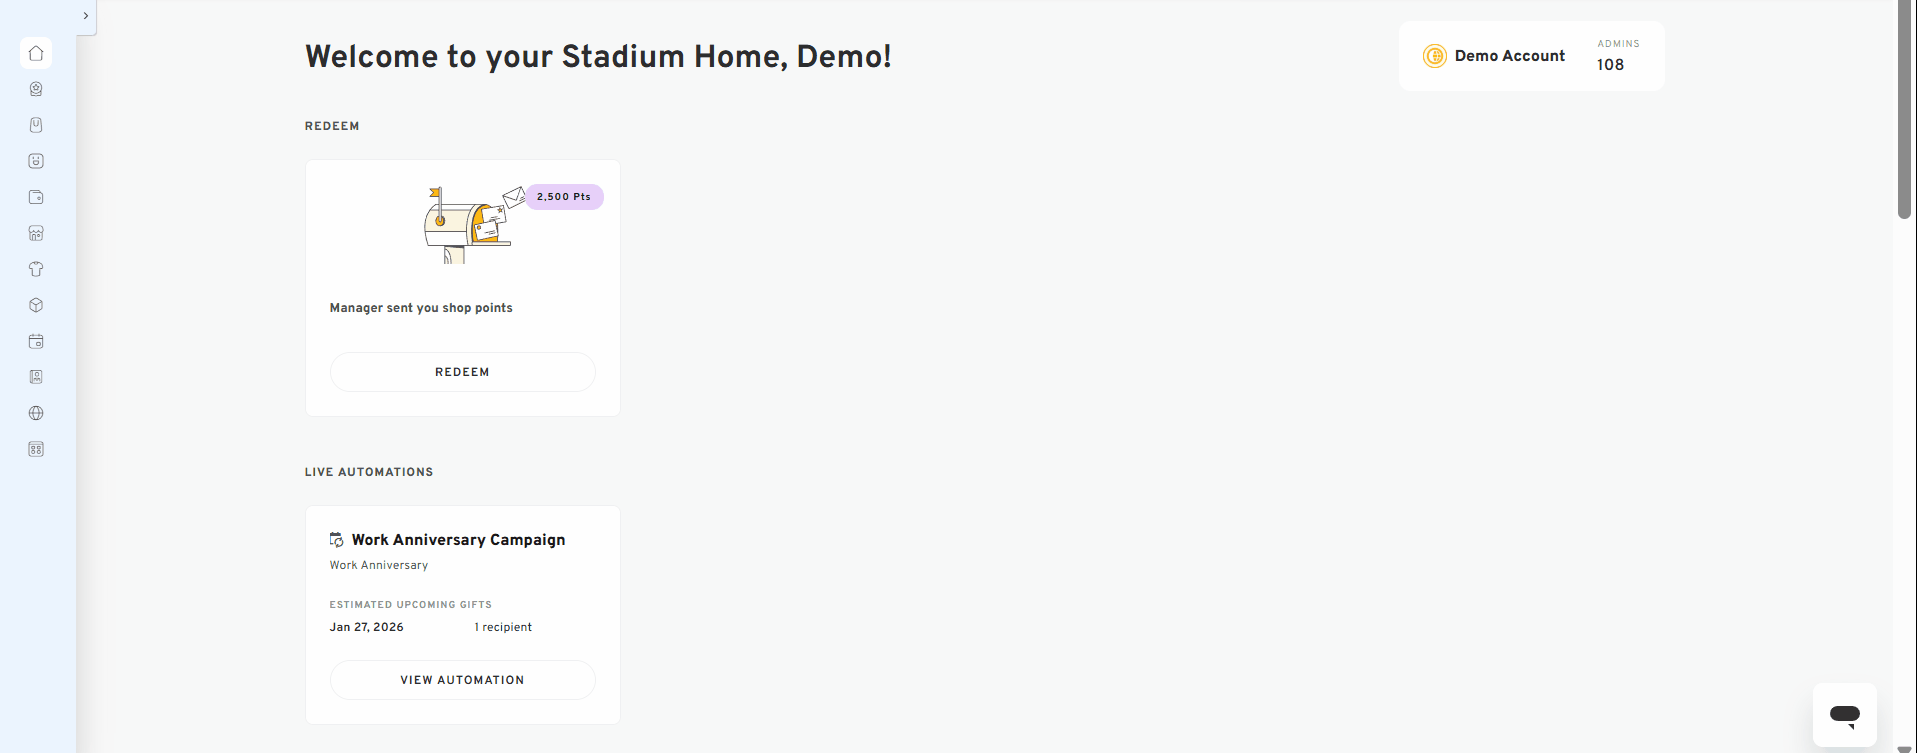
Task: Click the gift cards grid icon
Action: coord(36,449)
